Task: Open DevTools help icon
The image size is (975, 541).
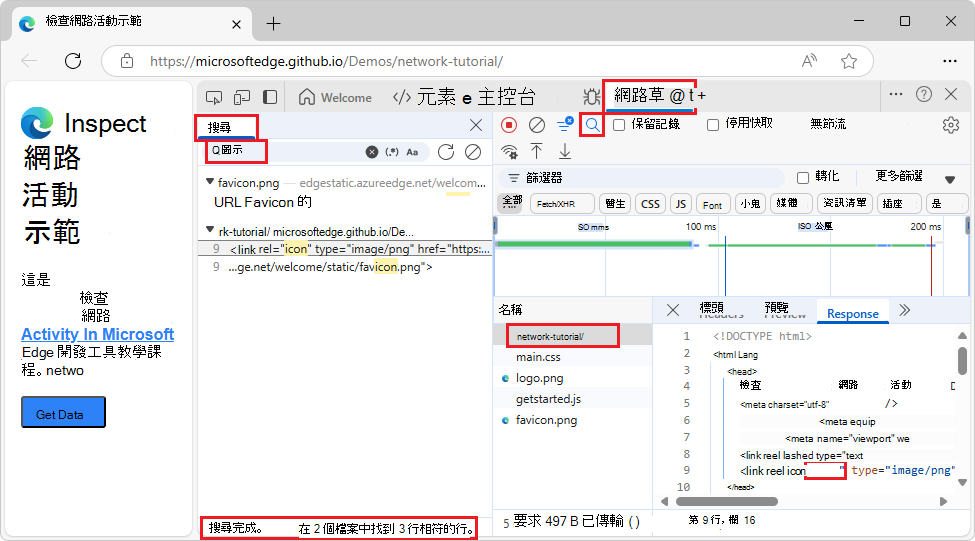Action: [x=924, y=95]
